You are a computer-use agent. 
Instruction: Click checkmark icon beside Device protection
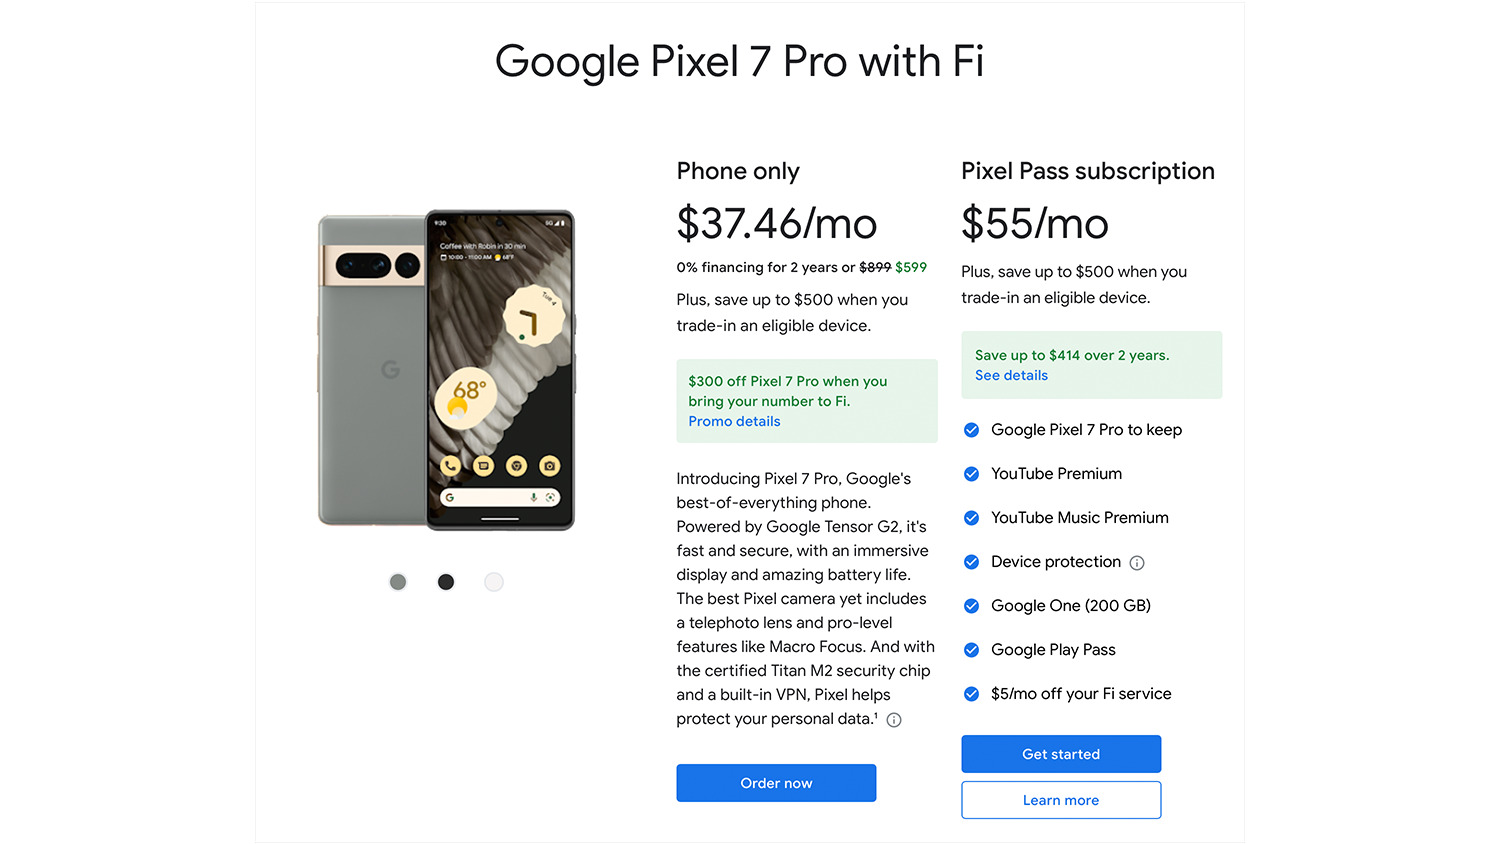click(x=971, y=562)
